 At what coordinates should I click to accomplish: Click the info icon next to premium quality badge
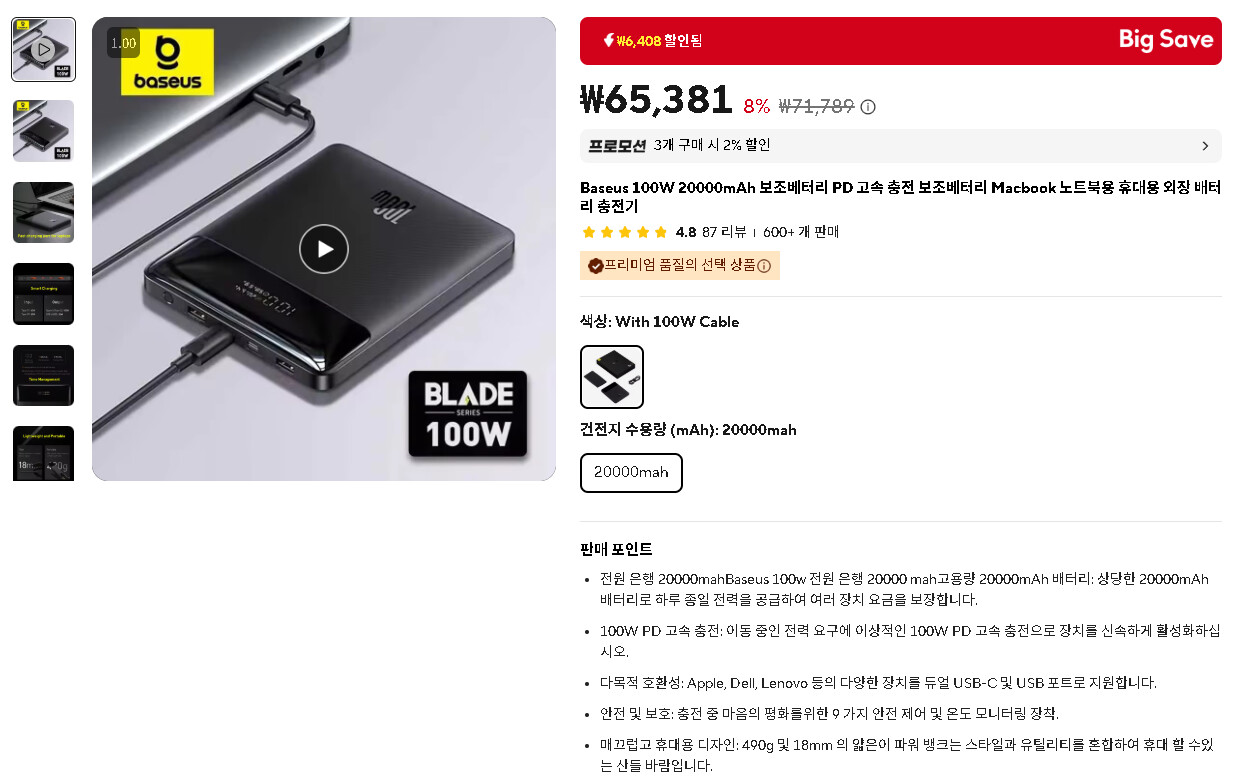pos(764,266)
